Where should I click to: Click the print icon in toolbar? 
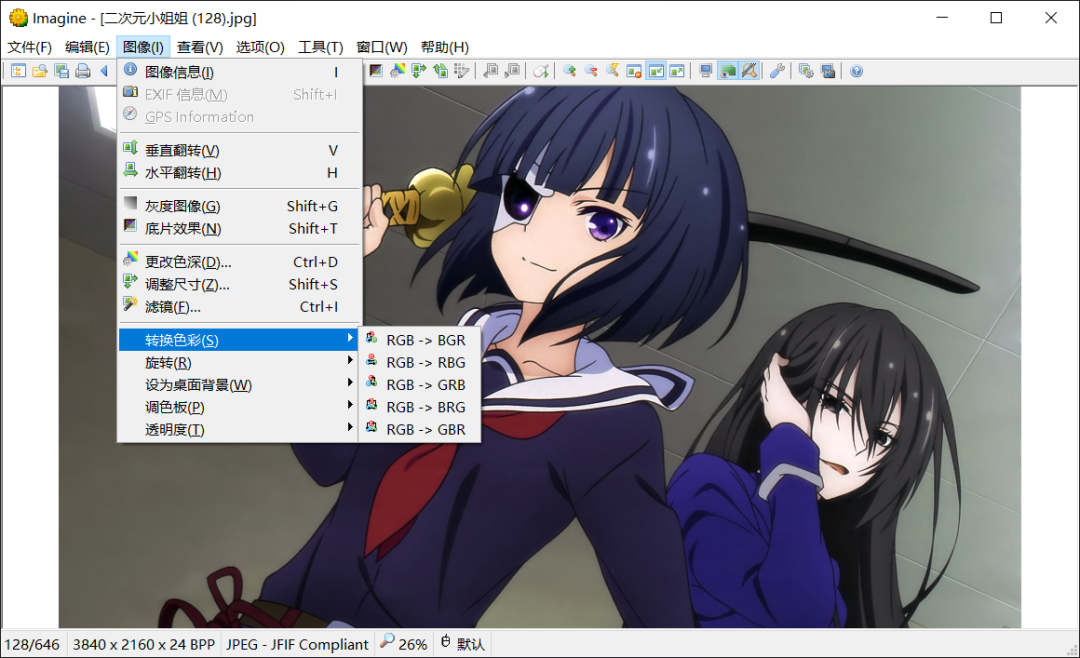click(83, 71)
